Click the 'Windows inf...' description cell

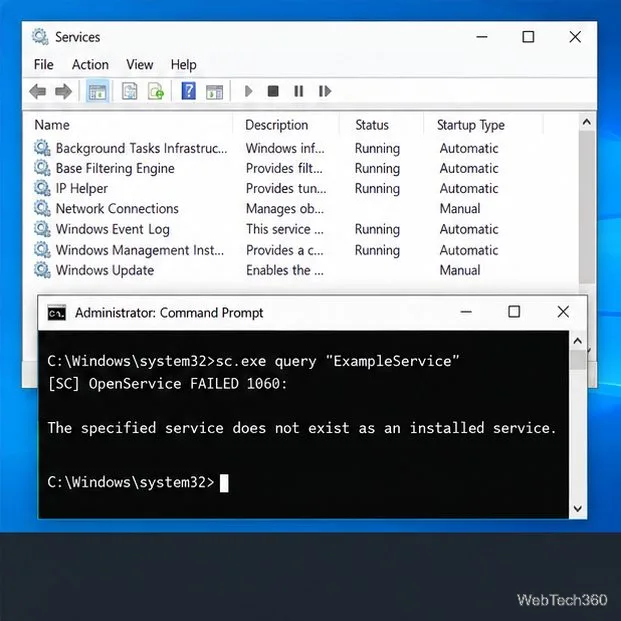(x=285, y=148)
